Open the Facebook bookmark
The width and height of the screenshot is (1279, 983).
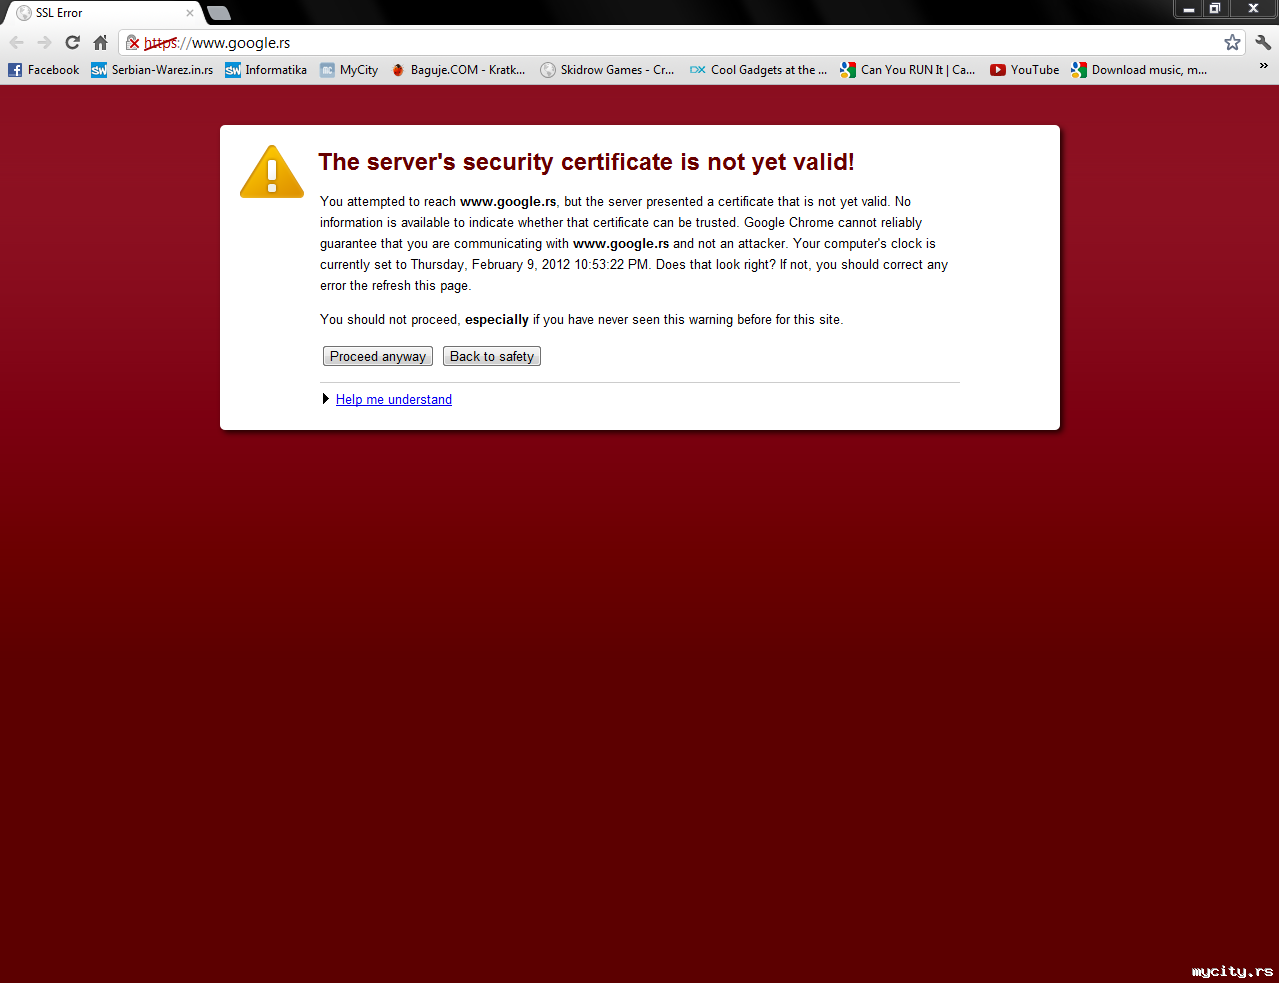point(44,70)
